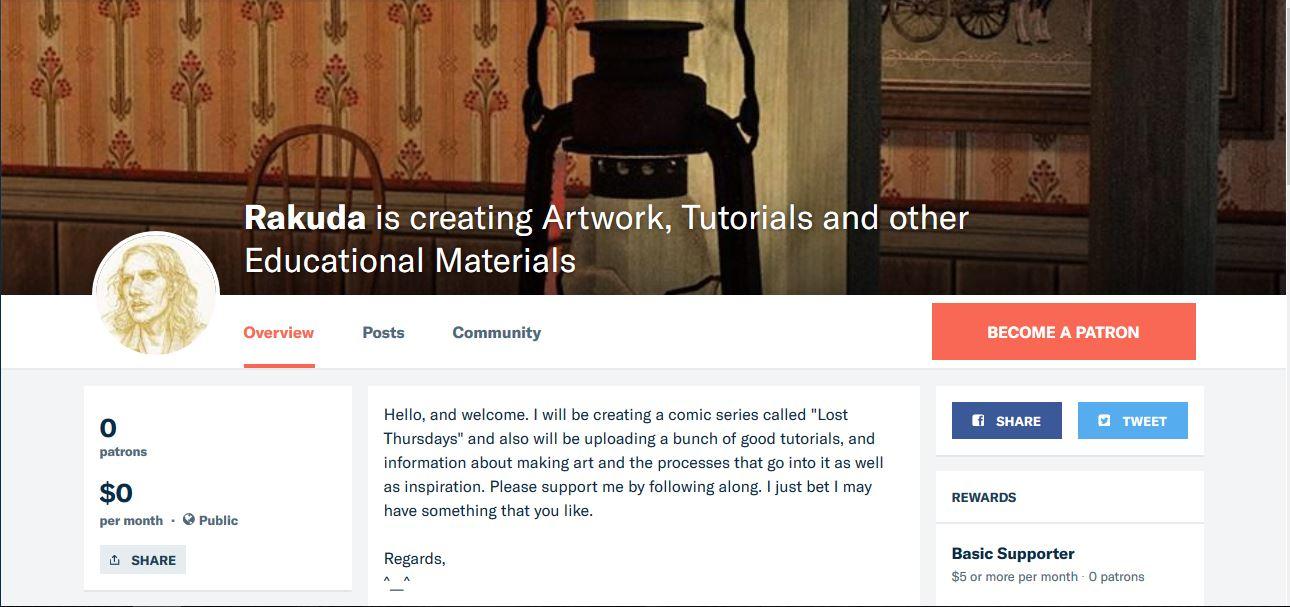Click the share arrow icon under per month
This screenshot has width=1290, height=607.
[x=115, y=560]
